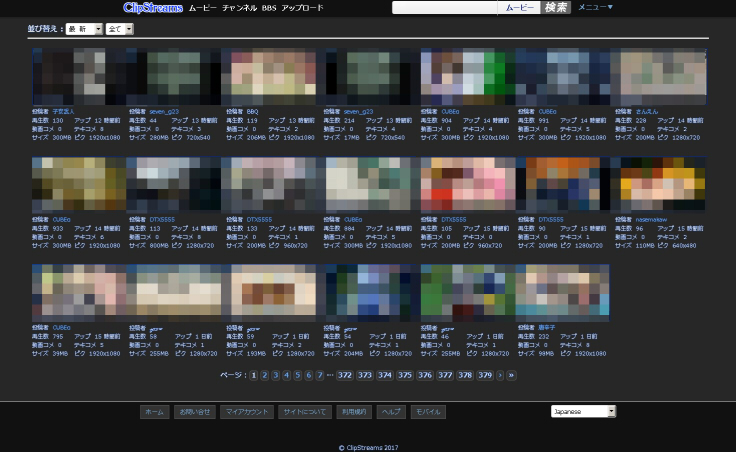This screenshot has height=452, width=736.
Task: Click CUBEo uploader link on 904-view video
Action: (x=450, y=112)
